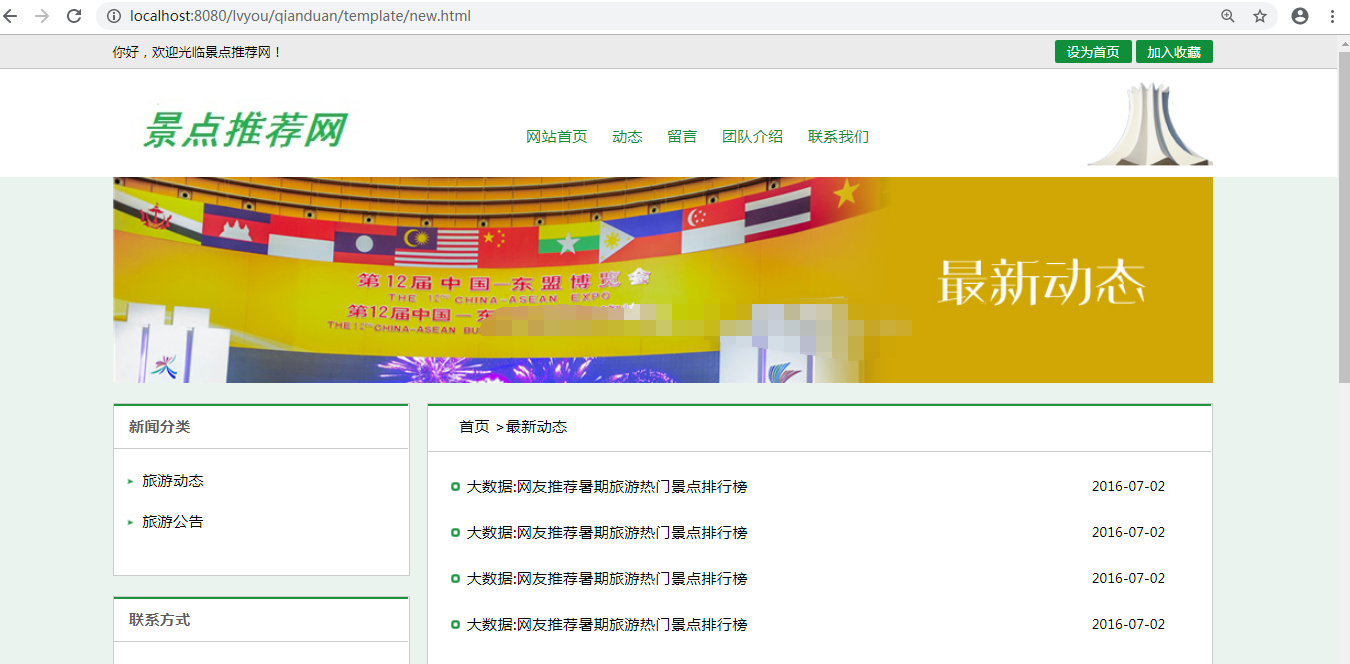Open the 动态 navigation item
The image size is (1350, 664).
tap(627, 137)
